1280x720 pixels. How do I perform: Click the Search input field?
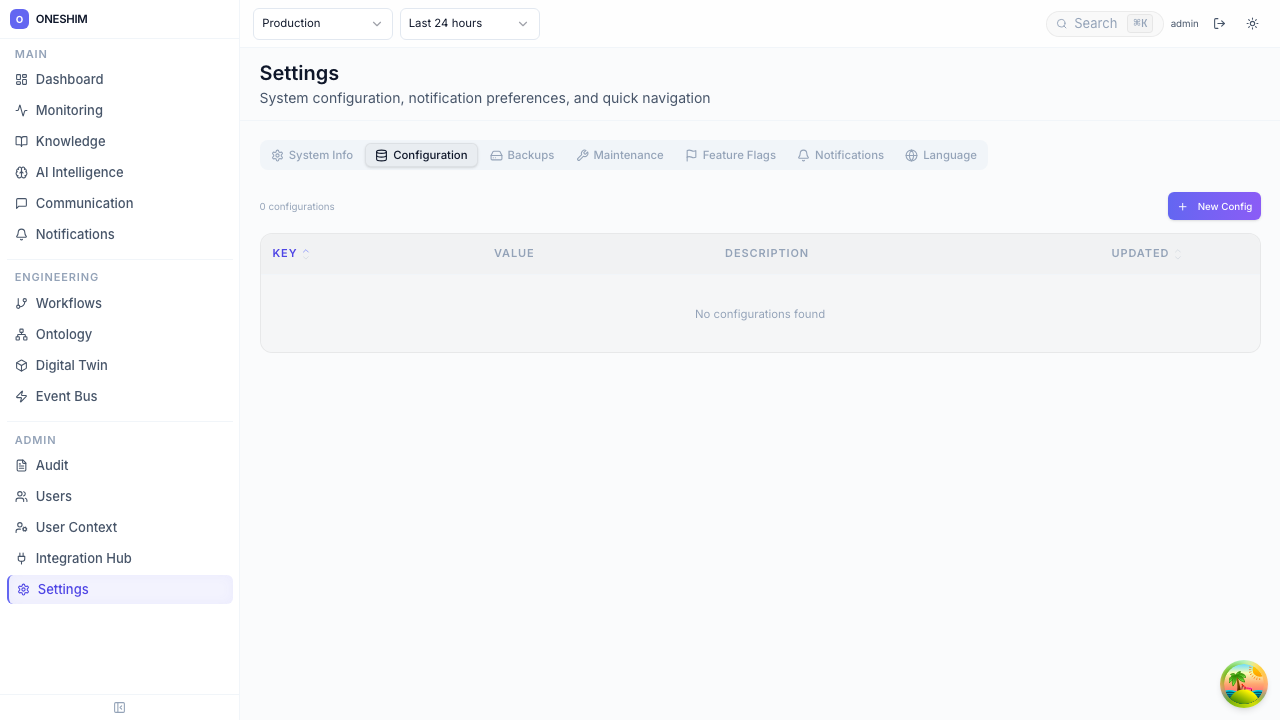[x=1097, y=23]
